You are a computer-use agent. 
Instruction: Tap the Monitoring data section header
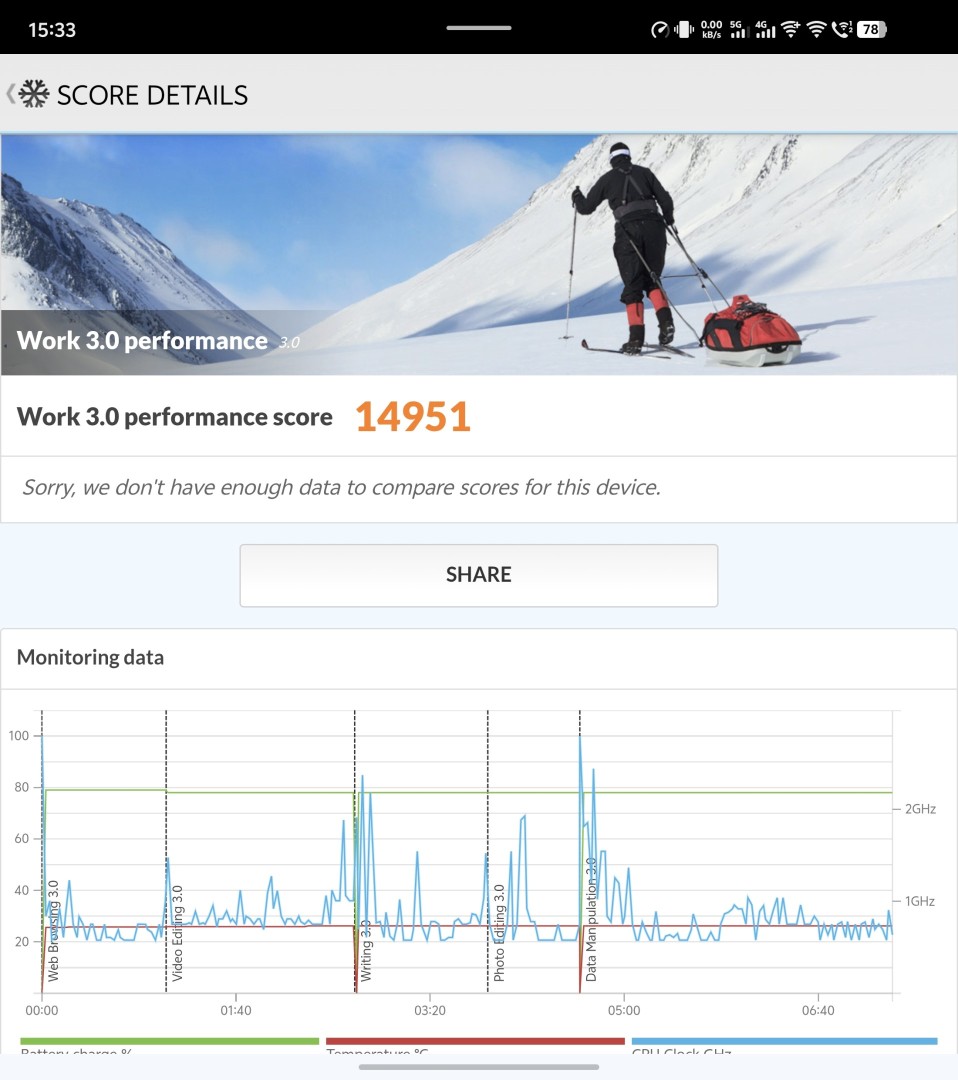pyautogui.click(x=90, y=657)
